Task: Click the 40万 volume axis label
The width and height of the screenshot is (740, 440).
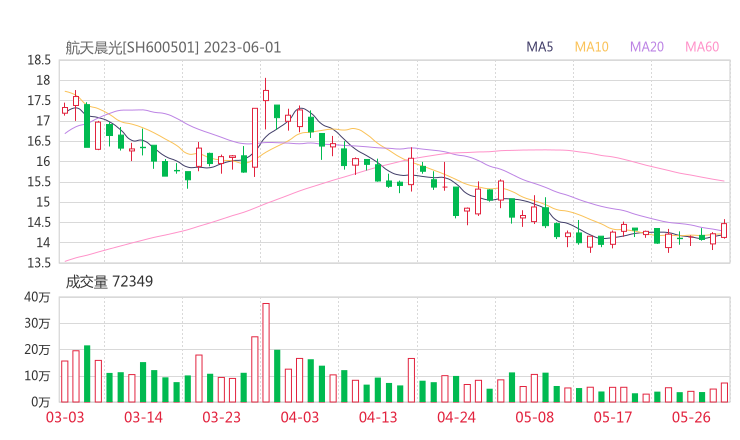Action: (37, 297)
